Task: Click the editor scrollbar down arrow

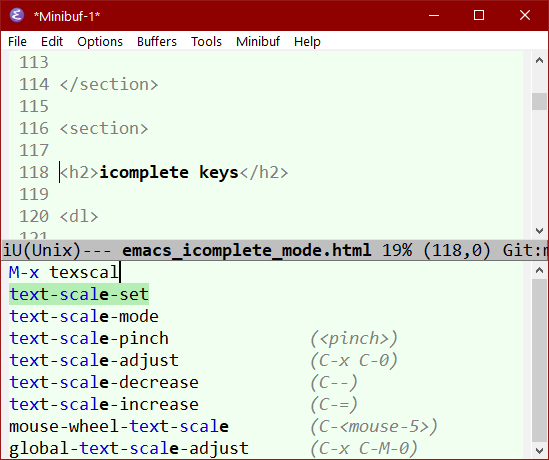Action: tap(539, 231)
